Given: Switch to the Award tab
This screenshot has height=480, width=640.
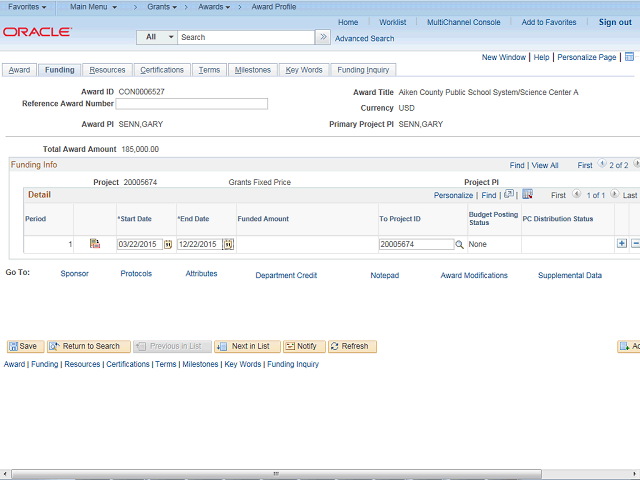Looking at the screenshot, I should click(19, 70).
